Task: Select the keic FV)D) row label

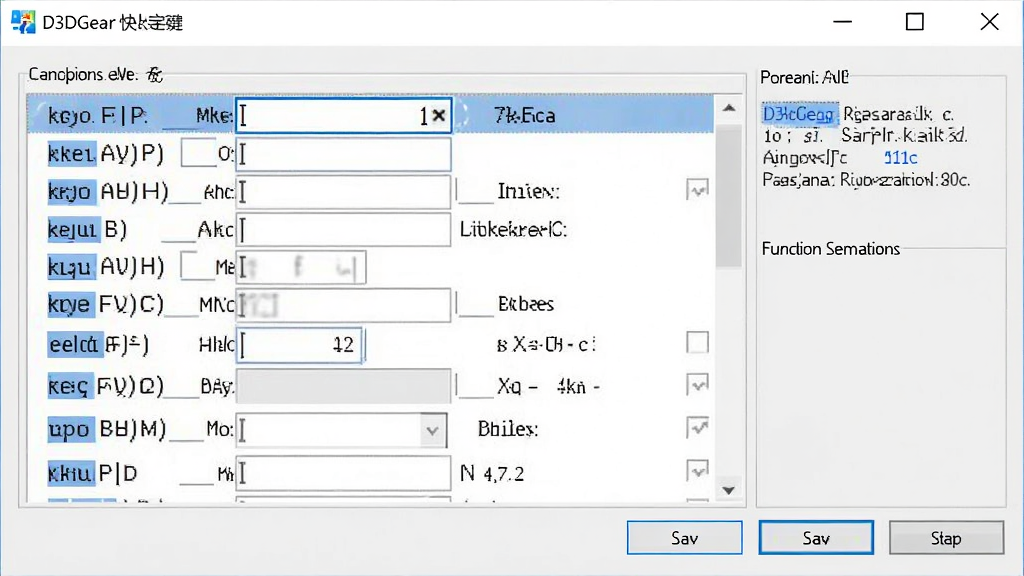Action: [105, 386]
